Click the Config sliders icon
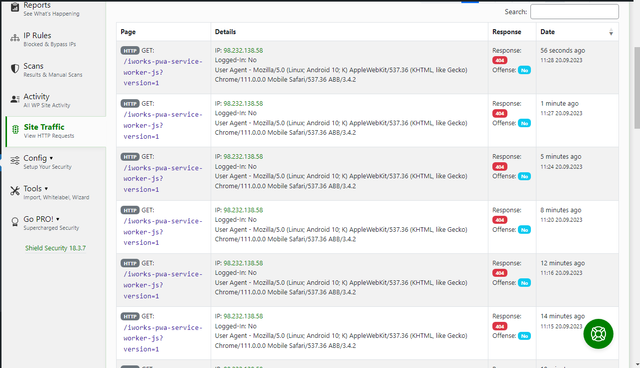640x368 pixels. click(x=15, y=161)
